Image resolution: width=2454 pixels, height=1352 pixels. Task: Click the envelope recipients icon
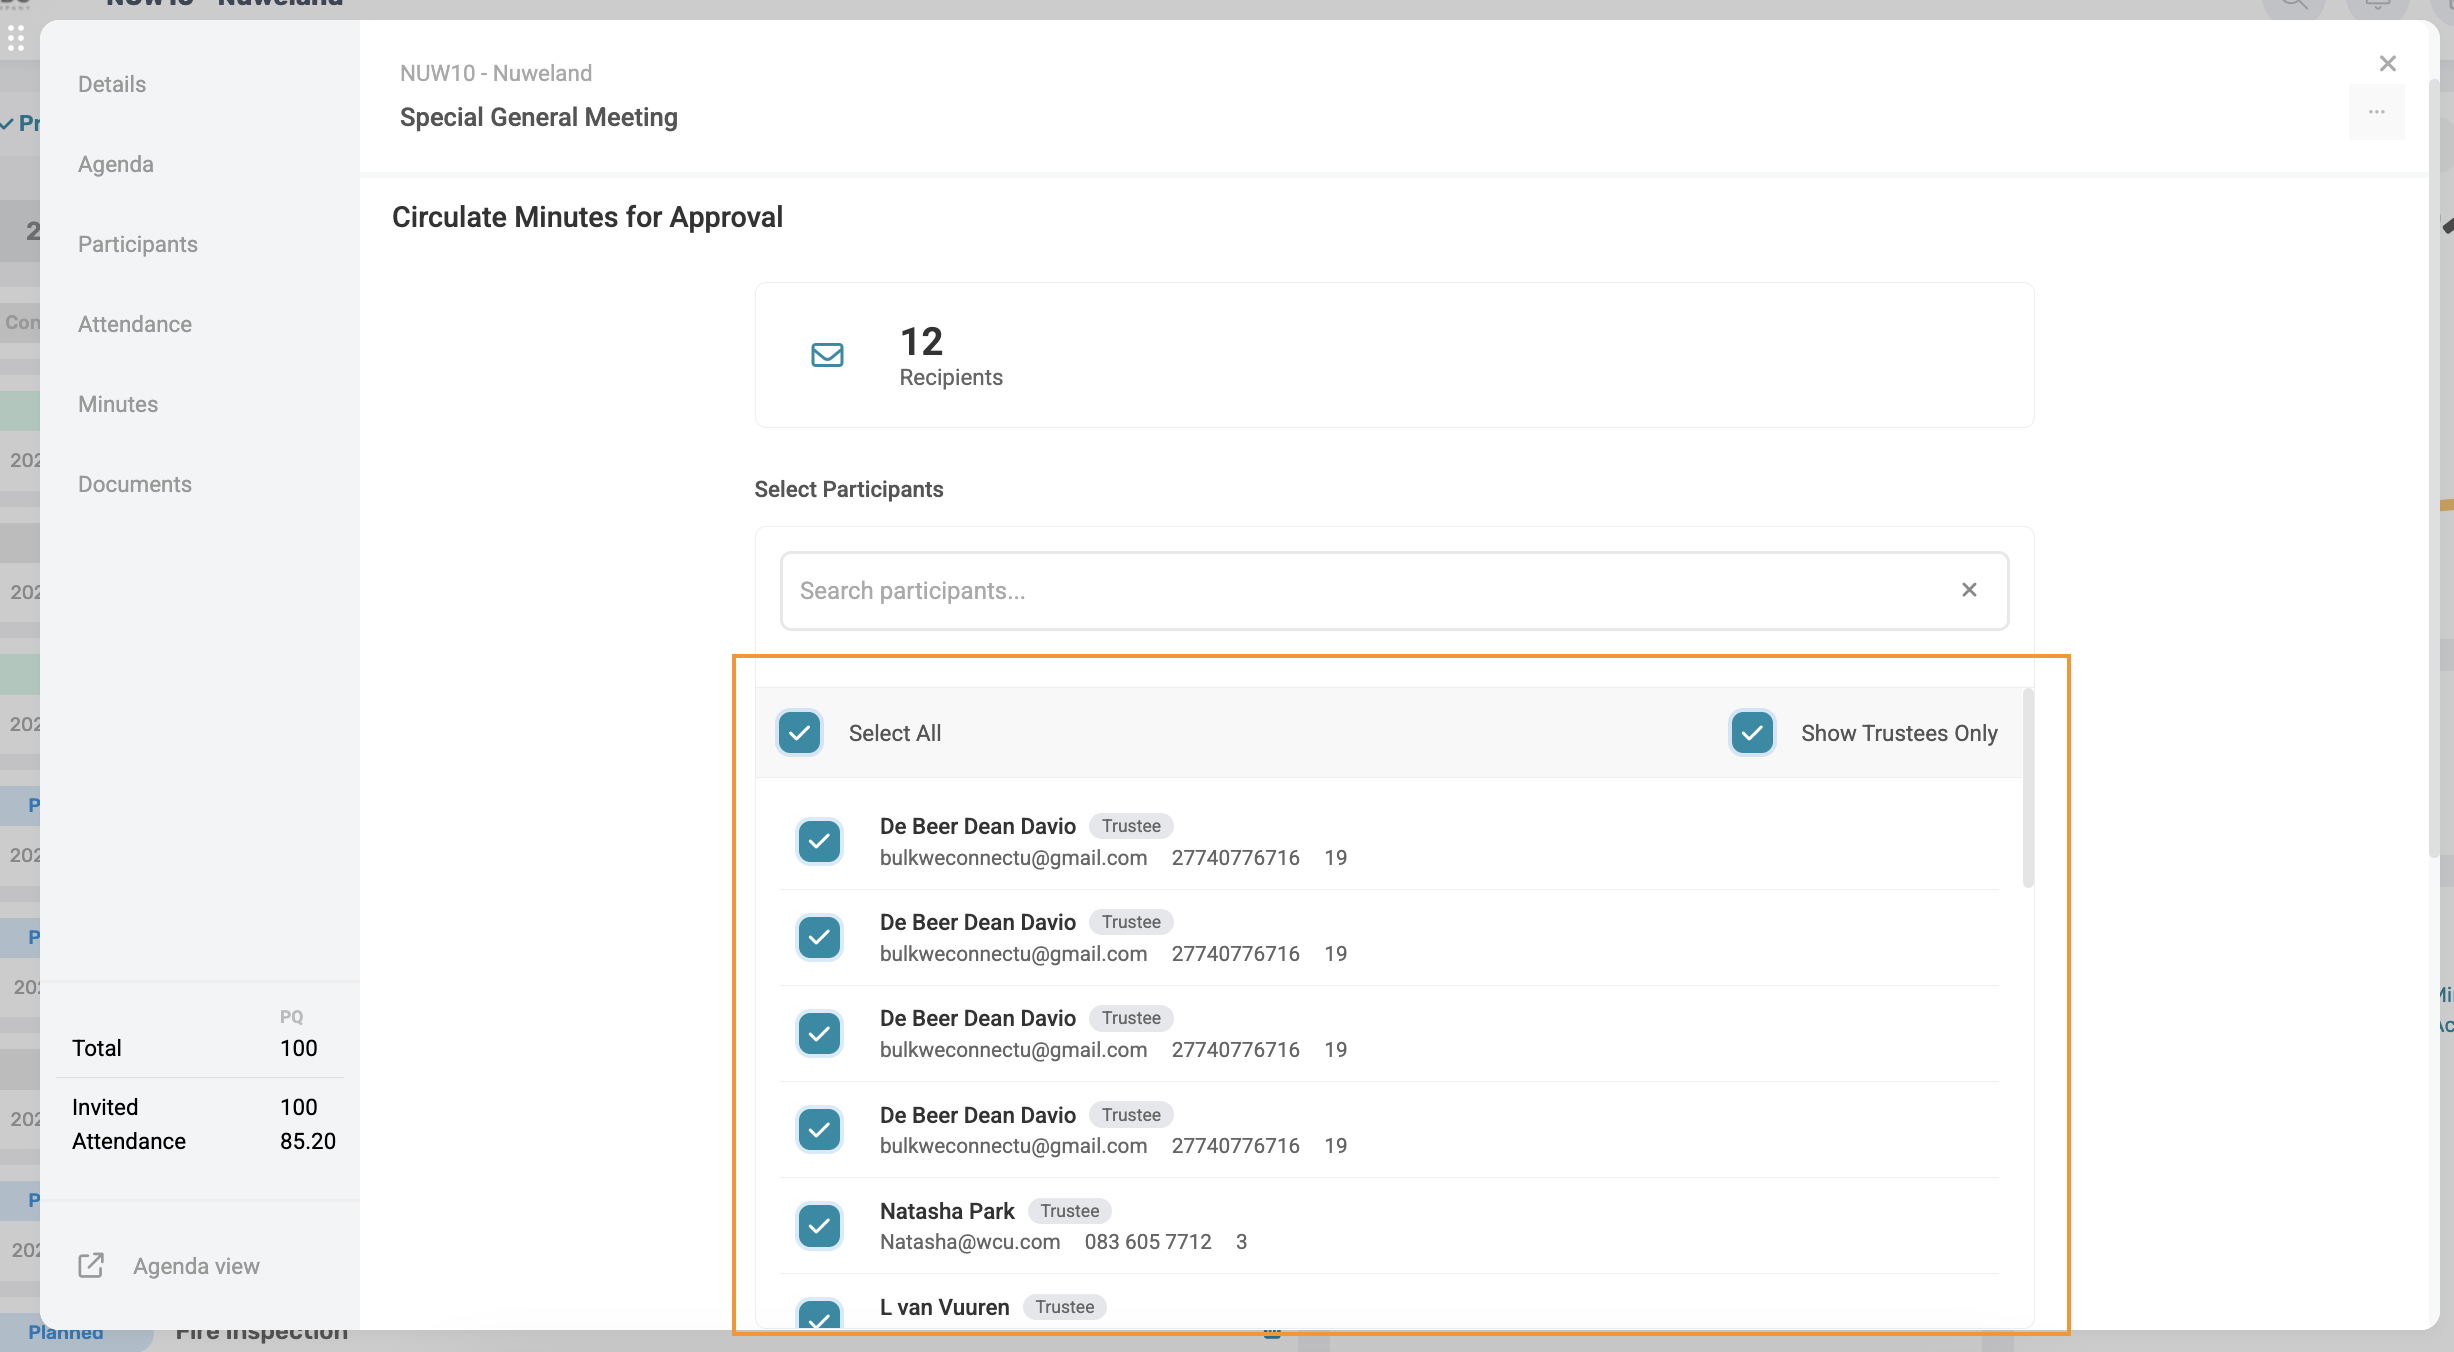pyautogui.click(x=827, y=355)
